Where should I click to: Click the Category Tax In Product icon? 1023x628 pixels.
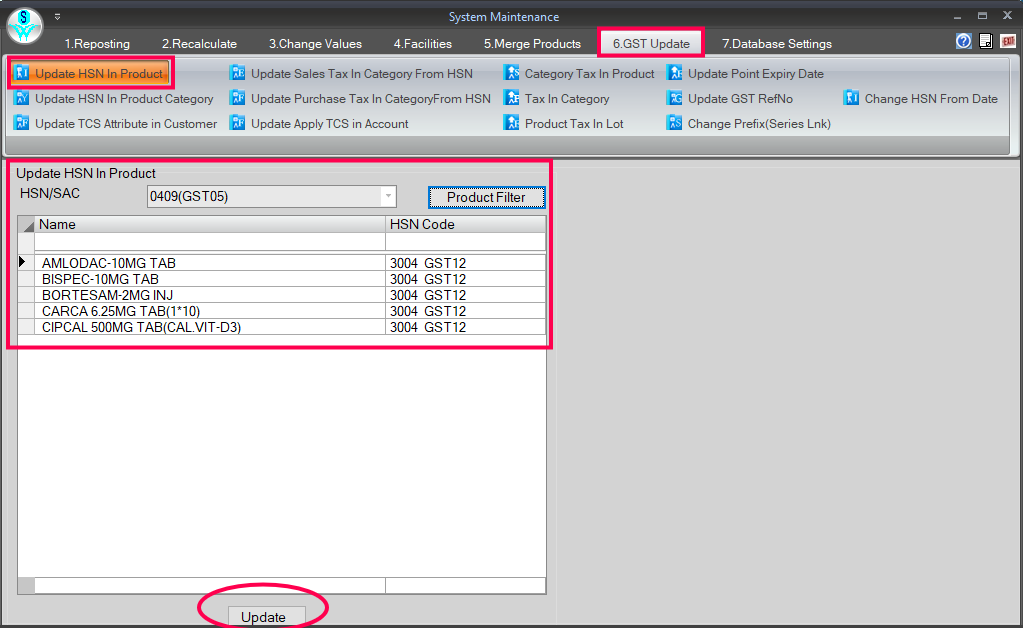click(x=512, y=74)
